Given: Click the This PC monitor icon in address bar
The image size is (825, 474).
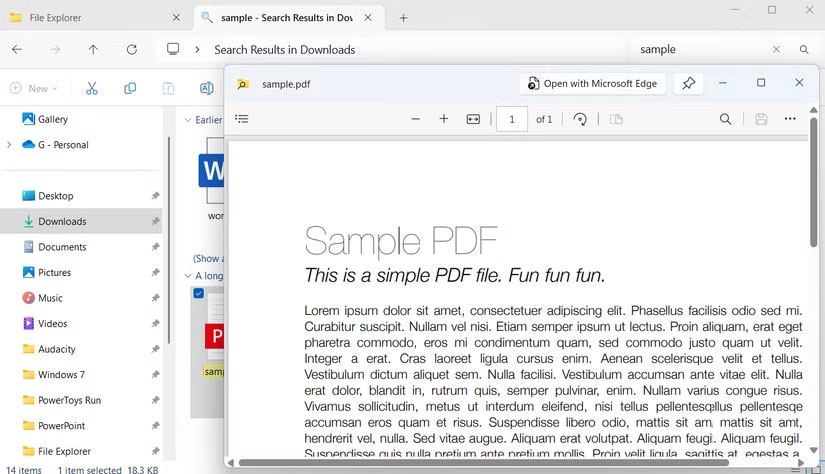Looking at the screenshot, I should click(173, 49).
